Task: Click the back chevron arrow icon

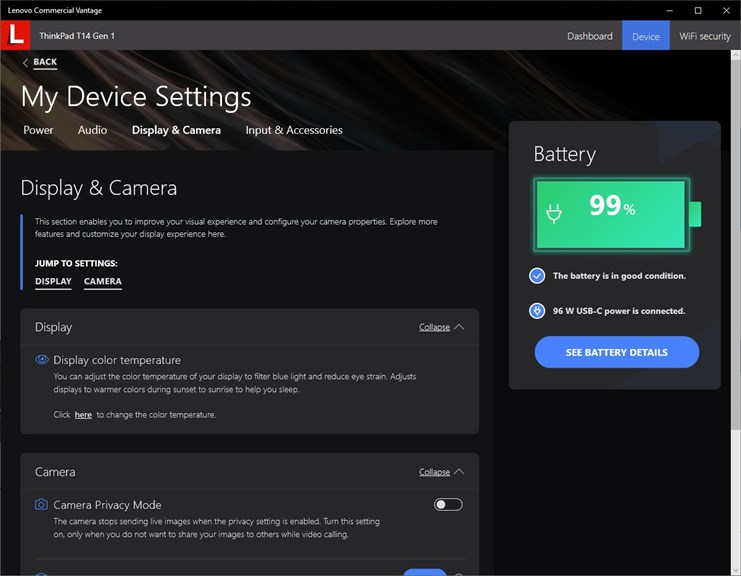Action: coord(26,62)
